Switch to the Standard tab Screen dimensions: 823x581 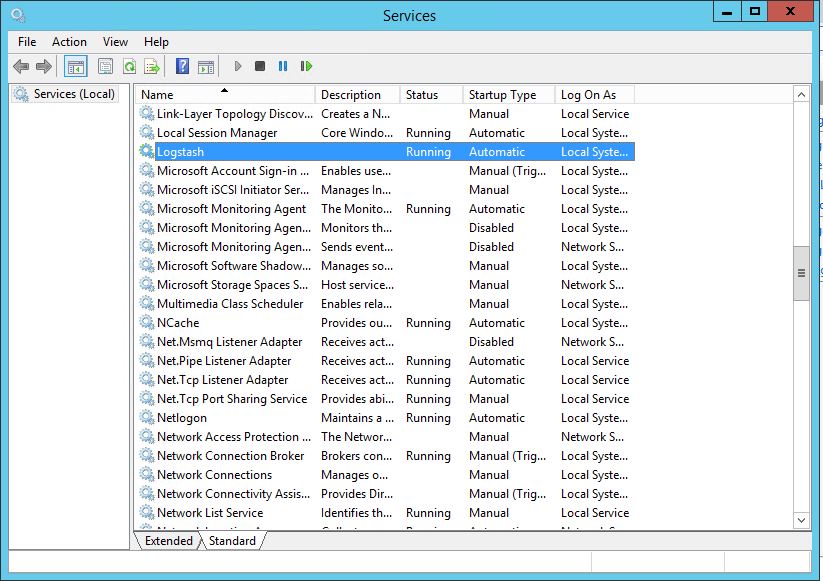232,541
